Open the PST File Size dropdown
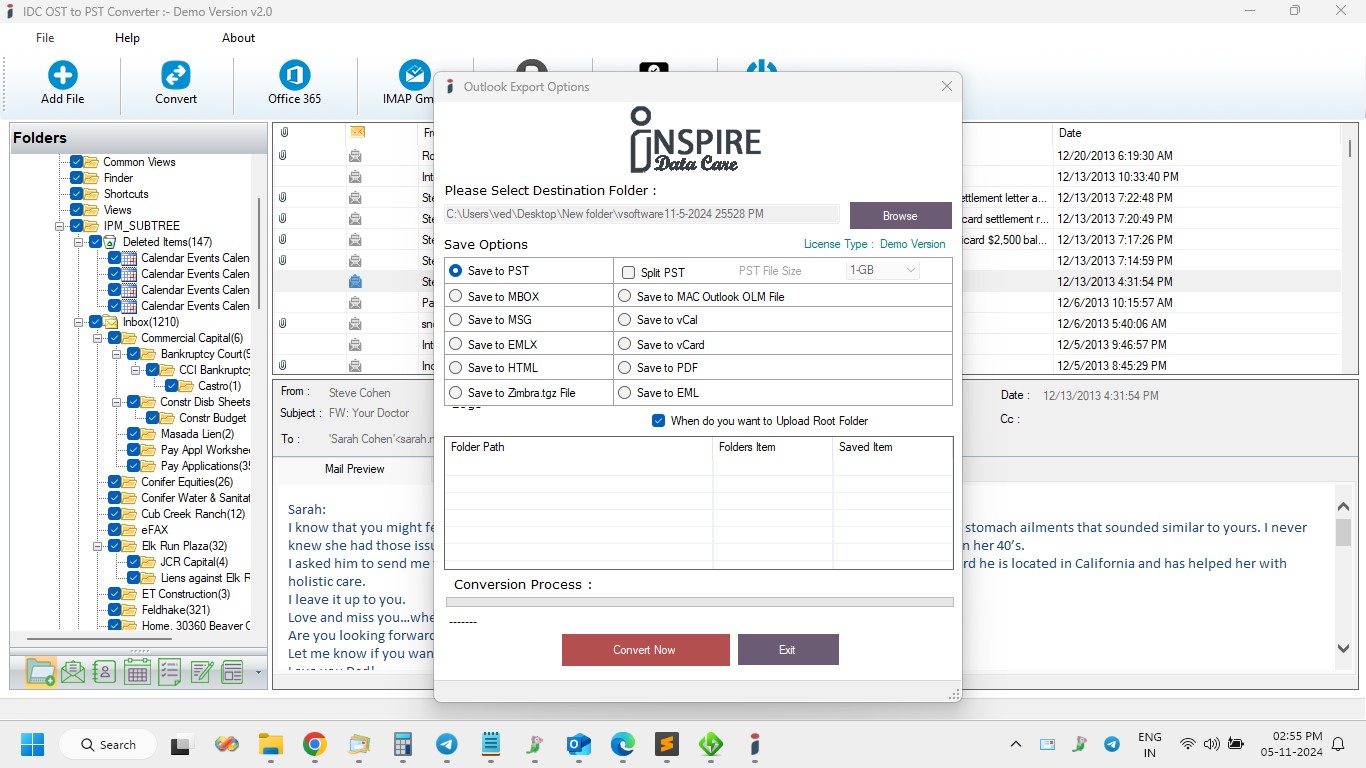1366x768 pixels. (883, 270)
